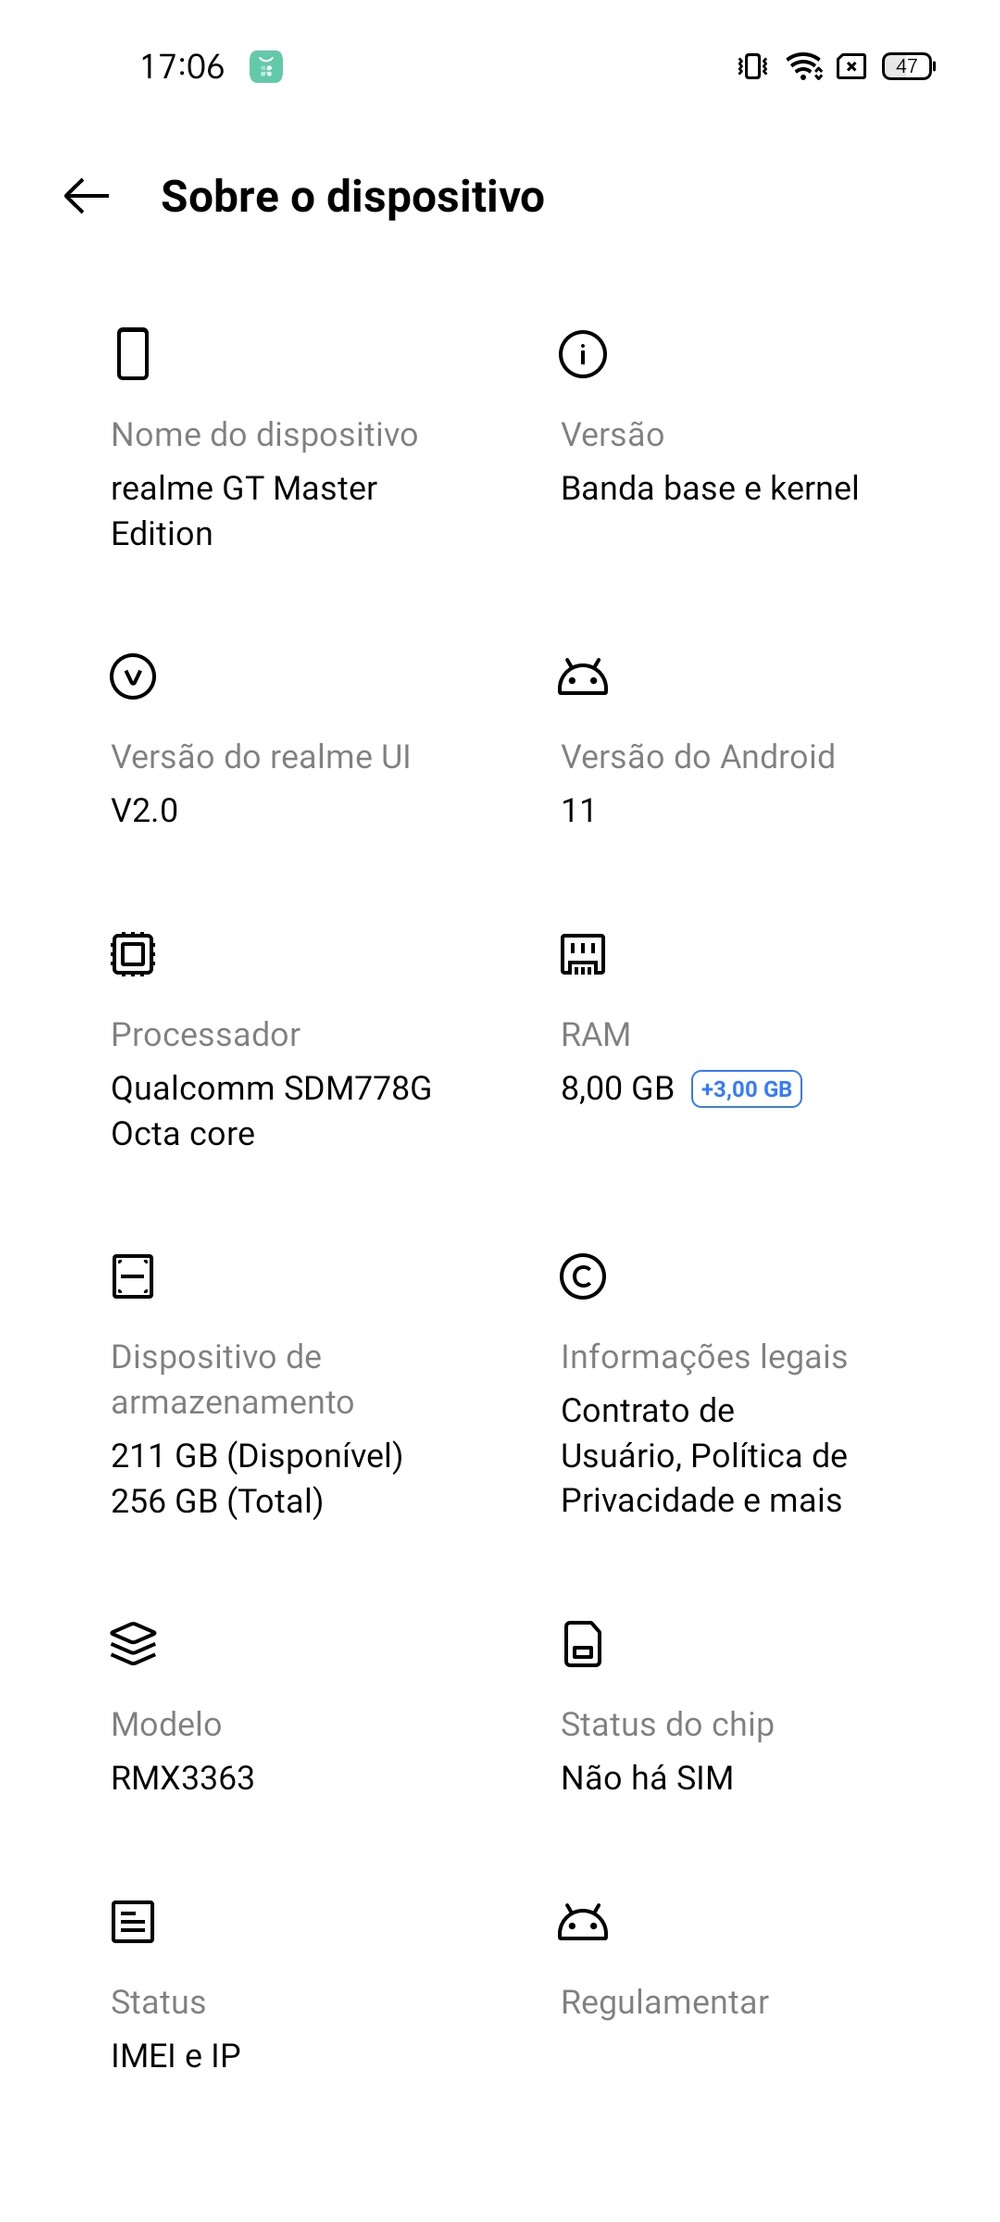The width and height of the screenshot is (1000, 2222).
Task: Tap the back arrow icon
Action: click(x=87, y=196)
